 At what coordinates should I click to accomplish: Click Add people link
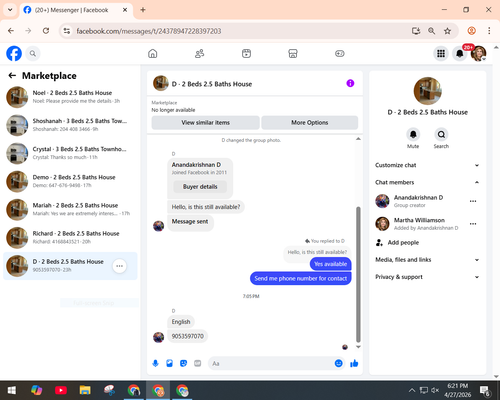[403, 243]
